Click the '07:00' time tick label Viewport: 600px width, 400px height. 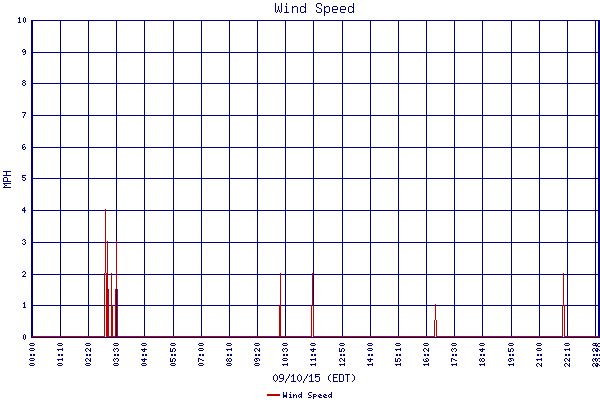201,354
